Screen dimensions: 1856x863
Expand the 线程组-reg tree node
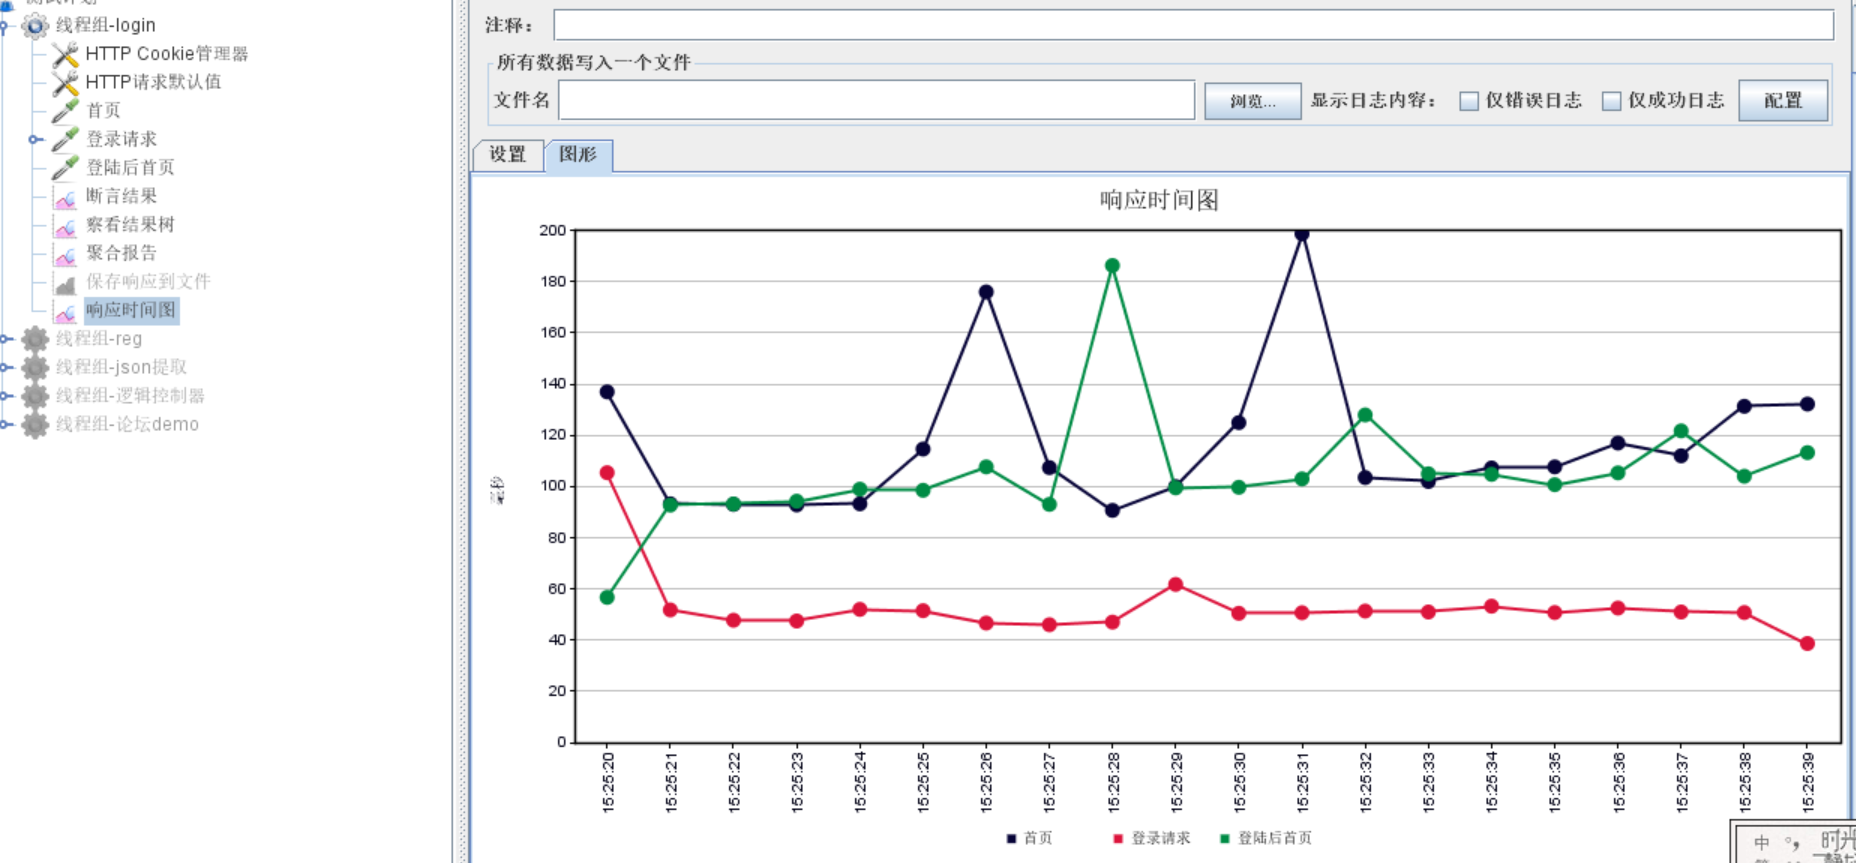5,339
